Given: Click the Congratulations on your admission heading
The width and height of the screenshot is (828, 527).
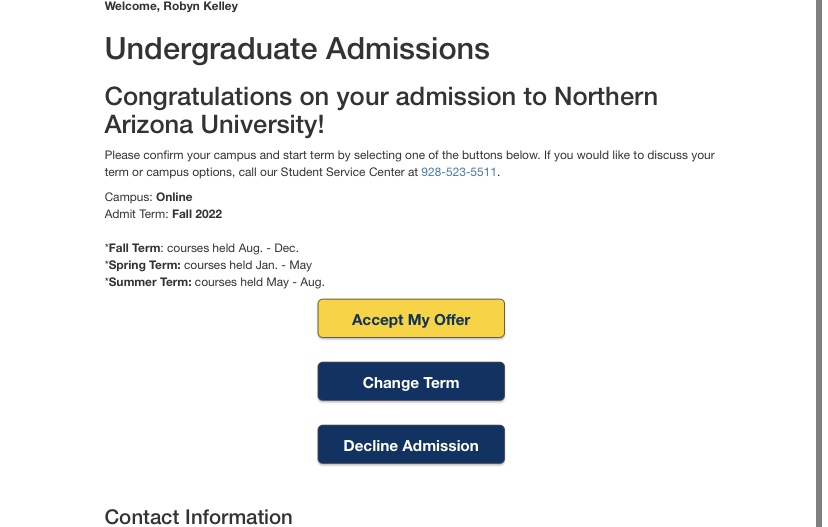Looking at the screenshot, I should (381, 97).
